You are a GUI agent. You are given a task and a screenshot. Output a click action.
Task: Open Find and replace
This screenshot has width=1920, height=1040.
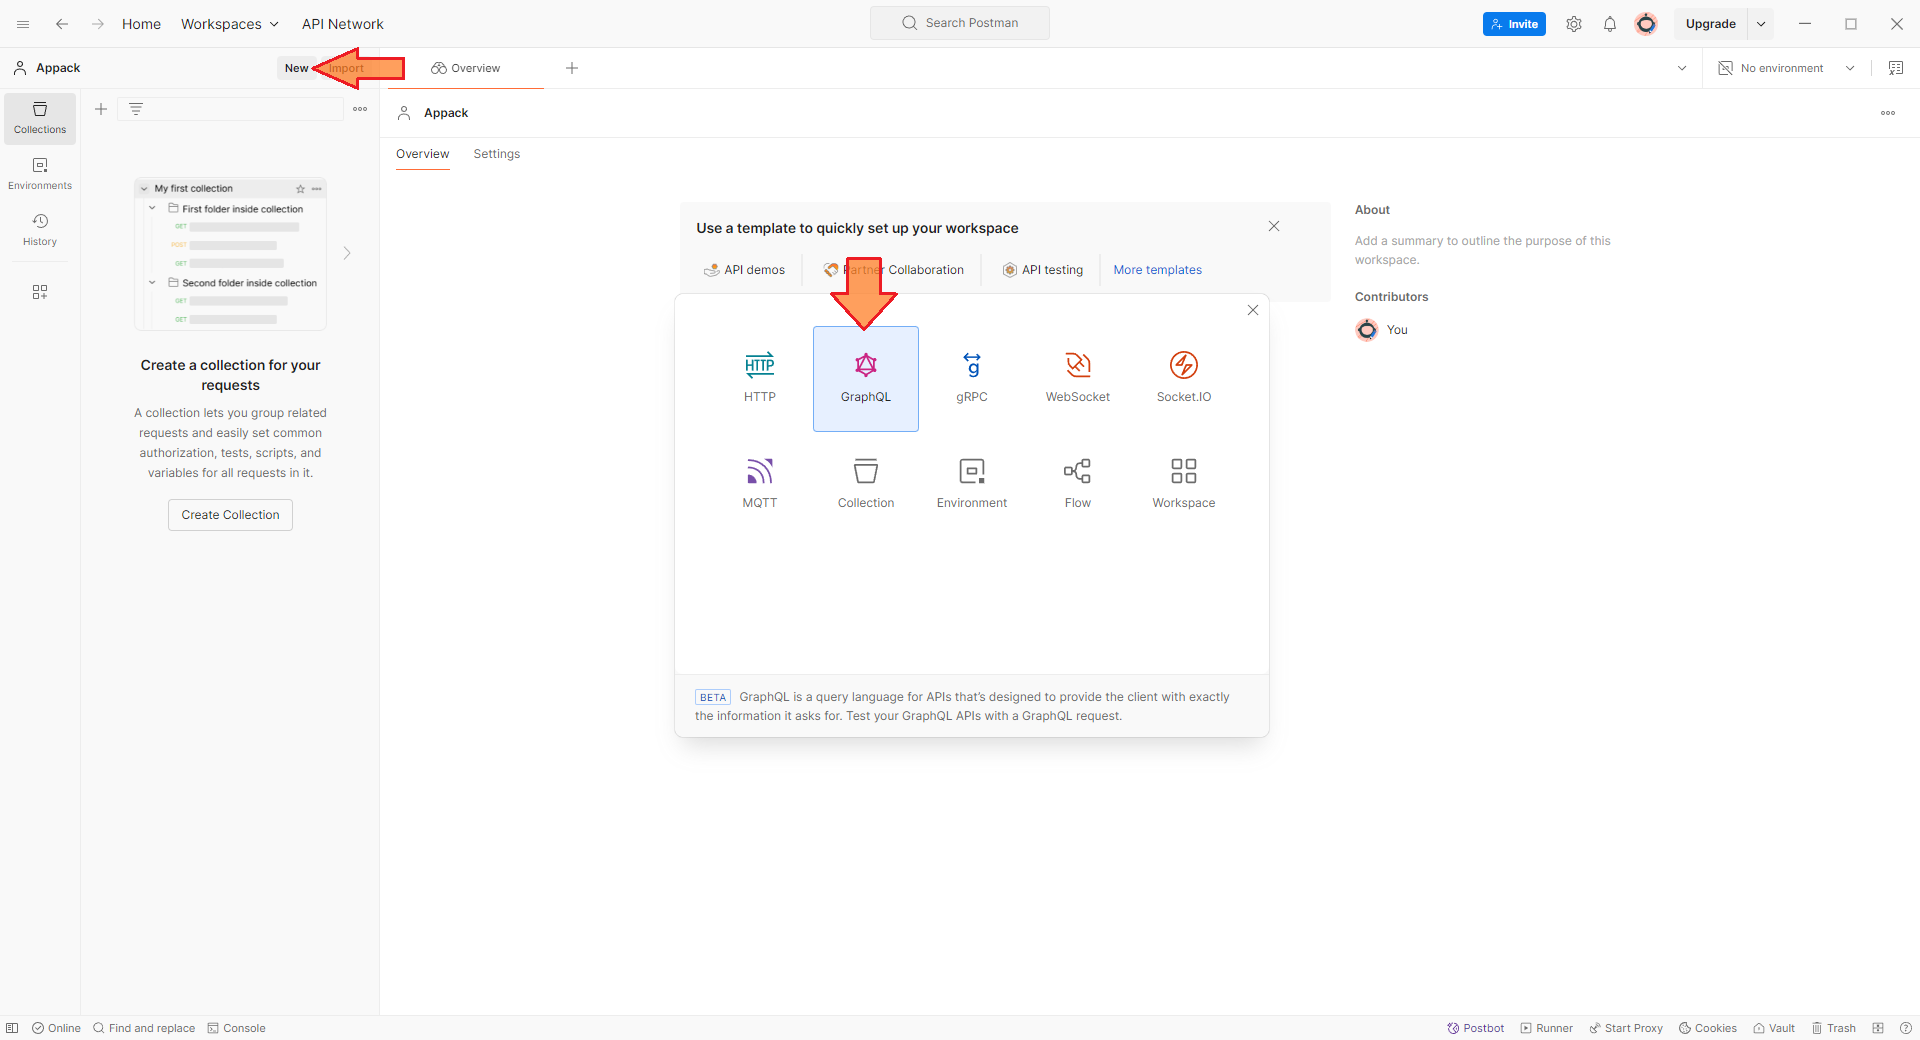(144, 1028)
